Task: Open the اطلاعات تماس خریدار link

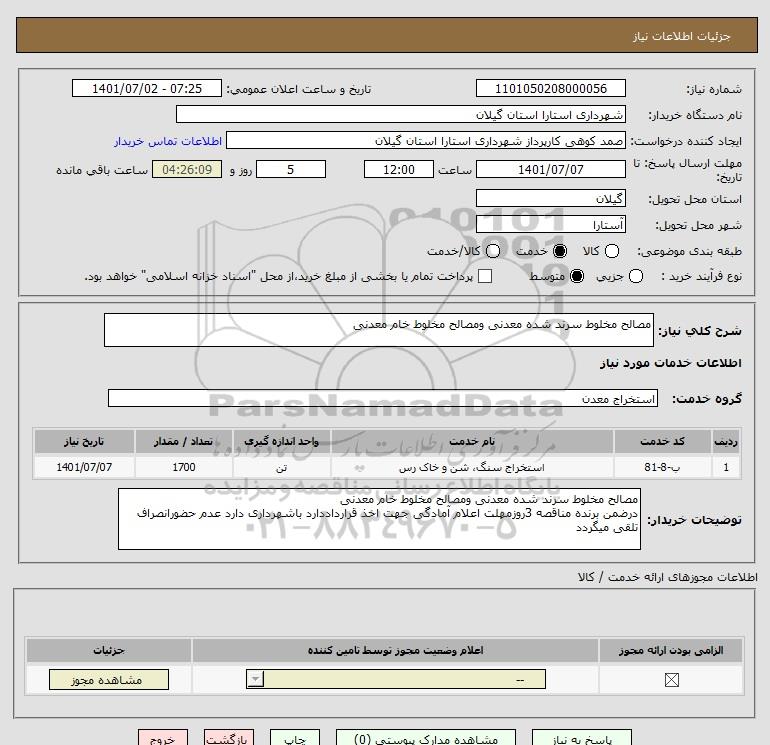Action: [168, 141]
